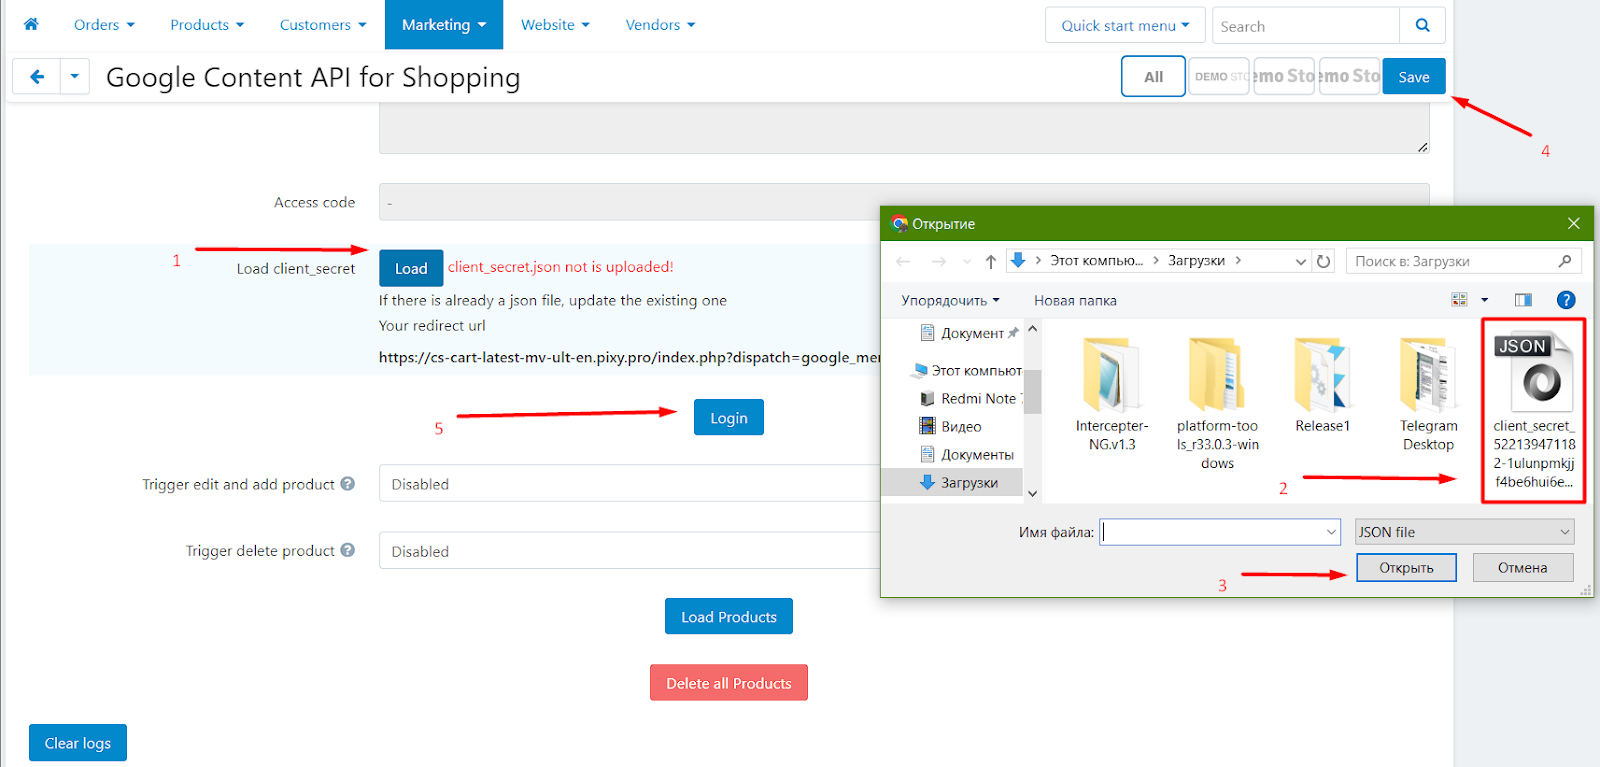Close the Открытие file dialog
The image size is (1600, 767).
1573,223
